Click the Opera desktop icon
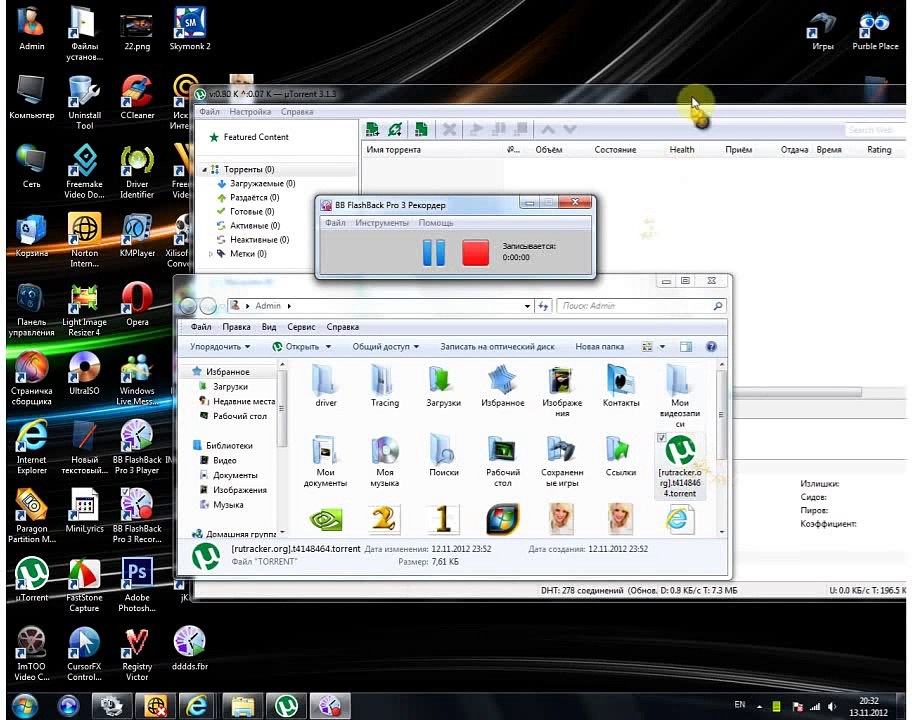This screenshot has width=912, height=720. [137, 305]
